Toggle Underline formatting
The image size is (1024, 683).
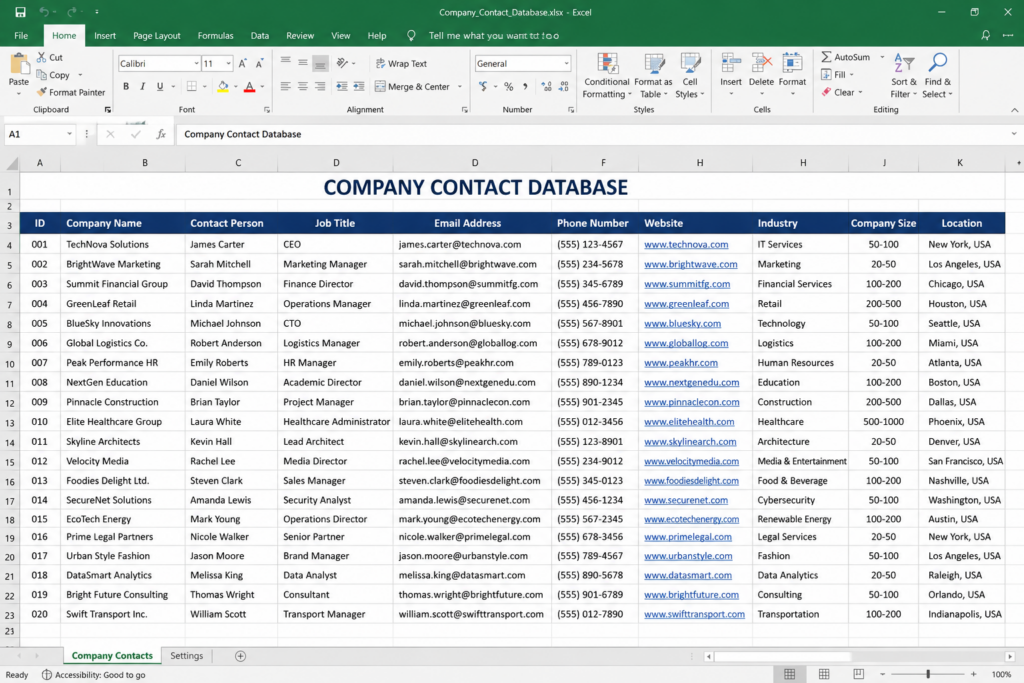tap(159, 86)
